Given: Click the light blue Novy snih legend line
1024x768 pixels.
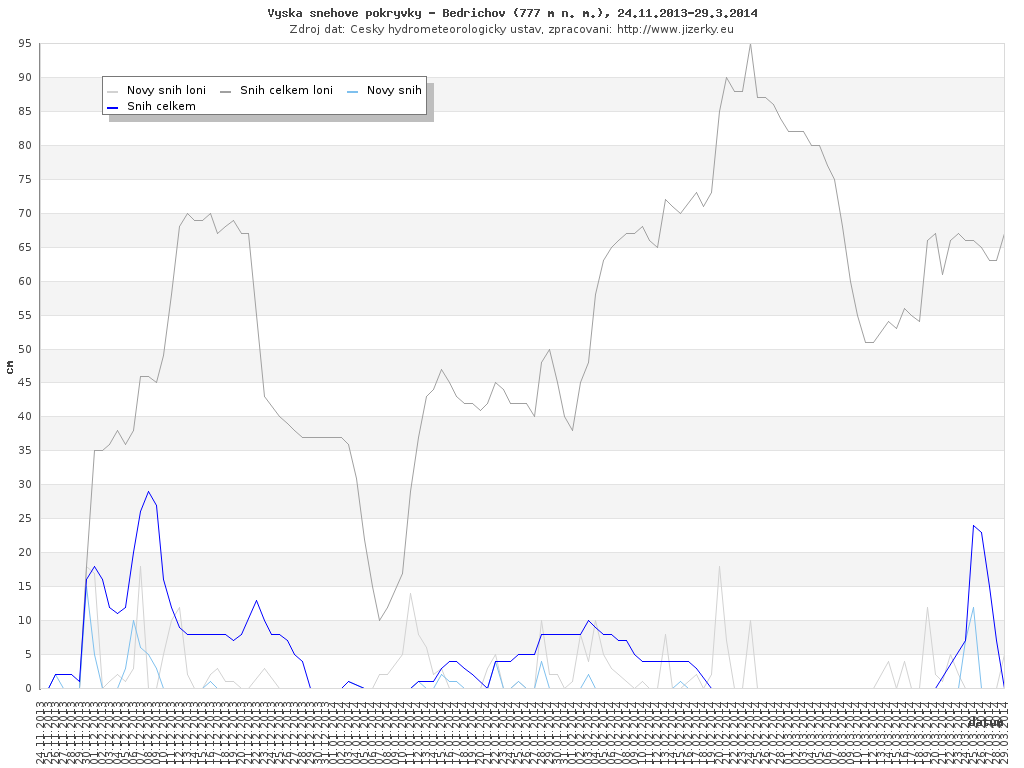Looking at the screenshot, I should tap(353, 91).
